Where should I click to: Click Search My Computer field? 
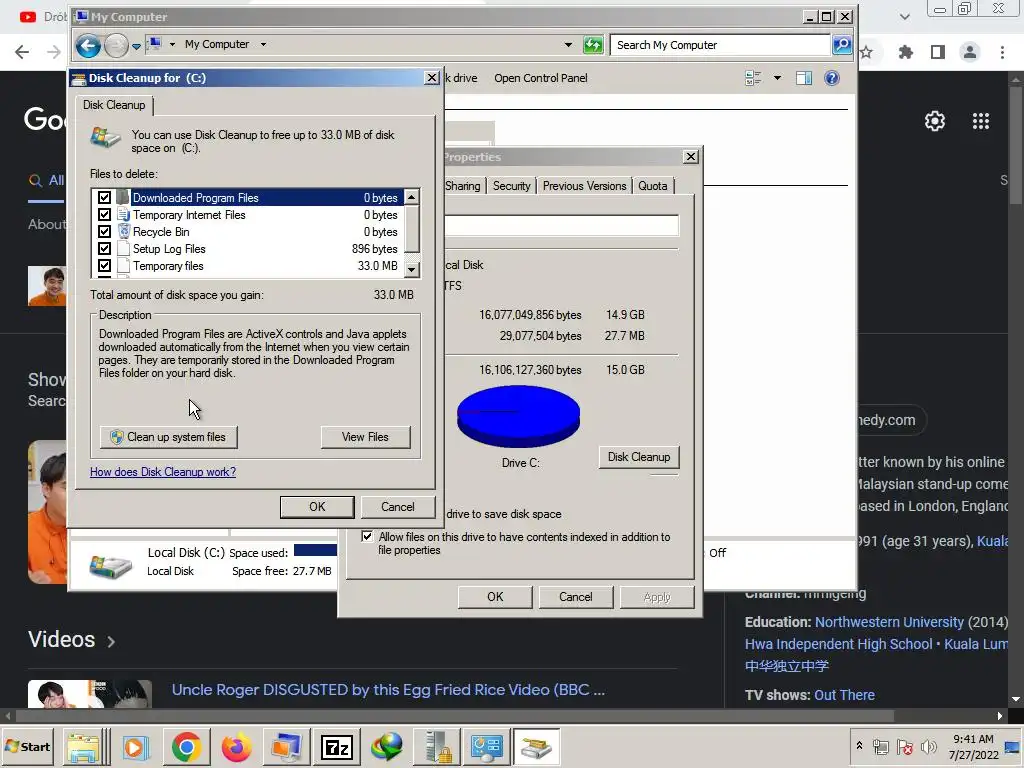click(720, 45)
